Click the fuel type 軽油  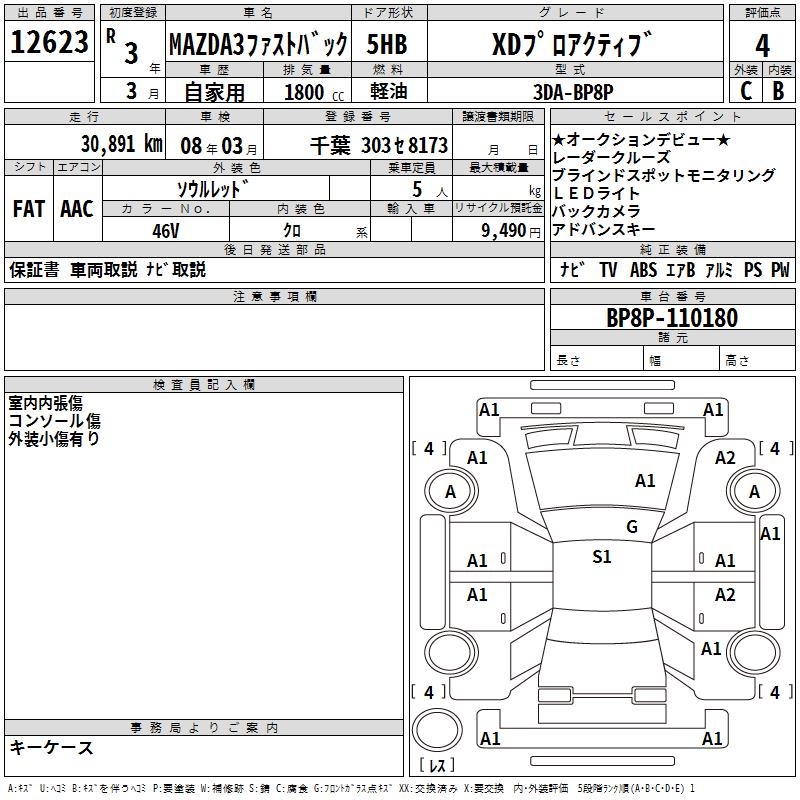click(x=389, y=91)
